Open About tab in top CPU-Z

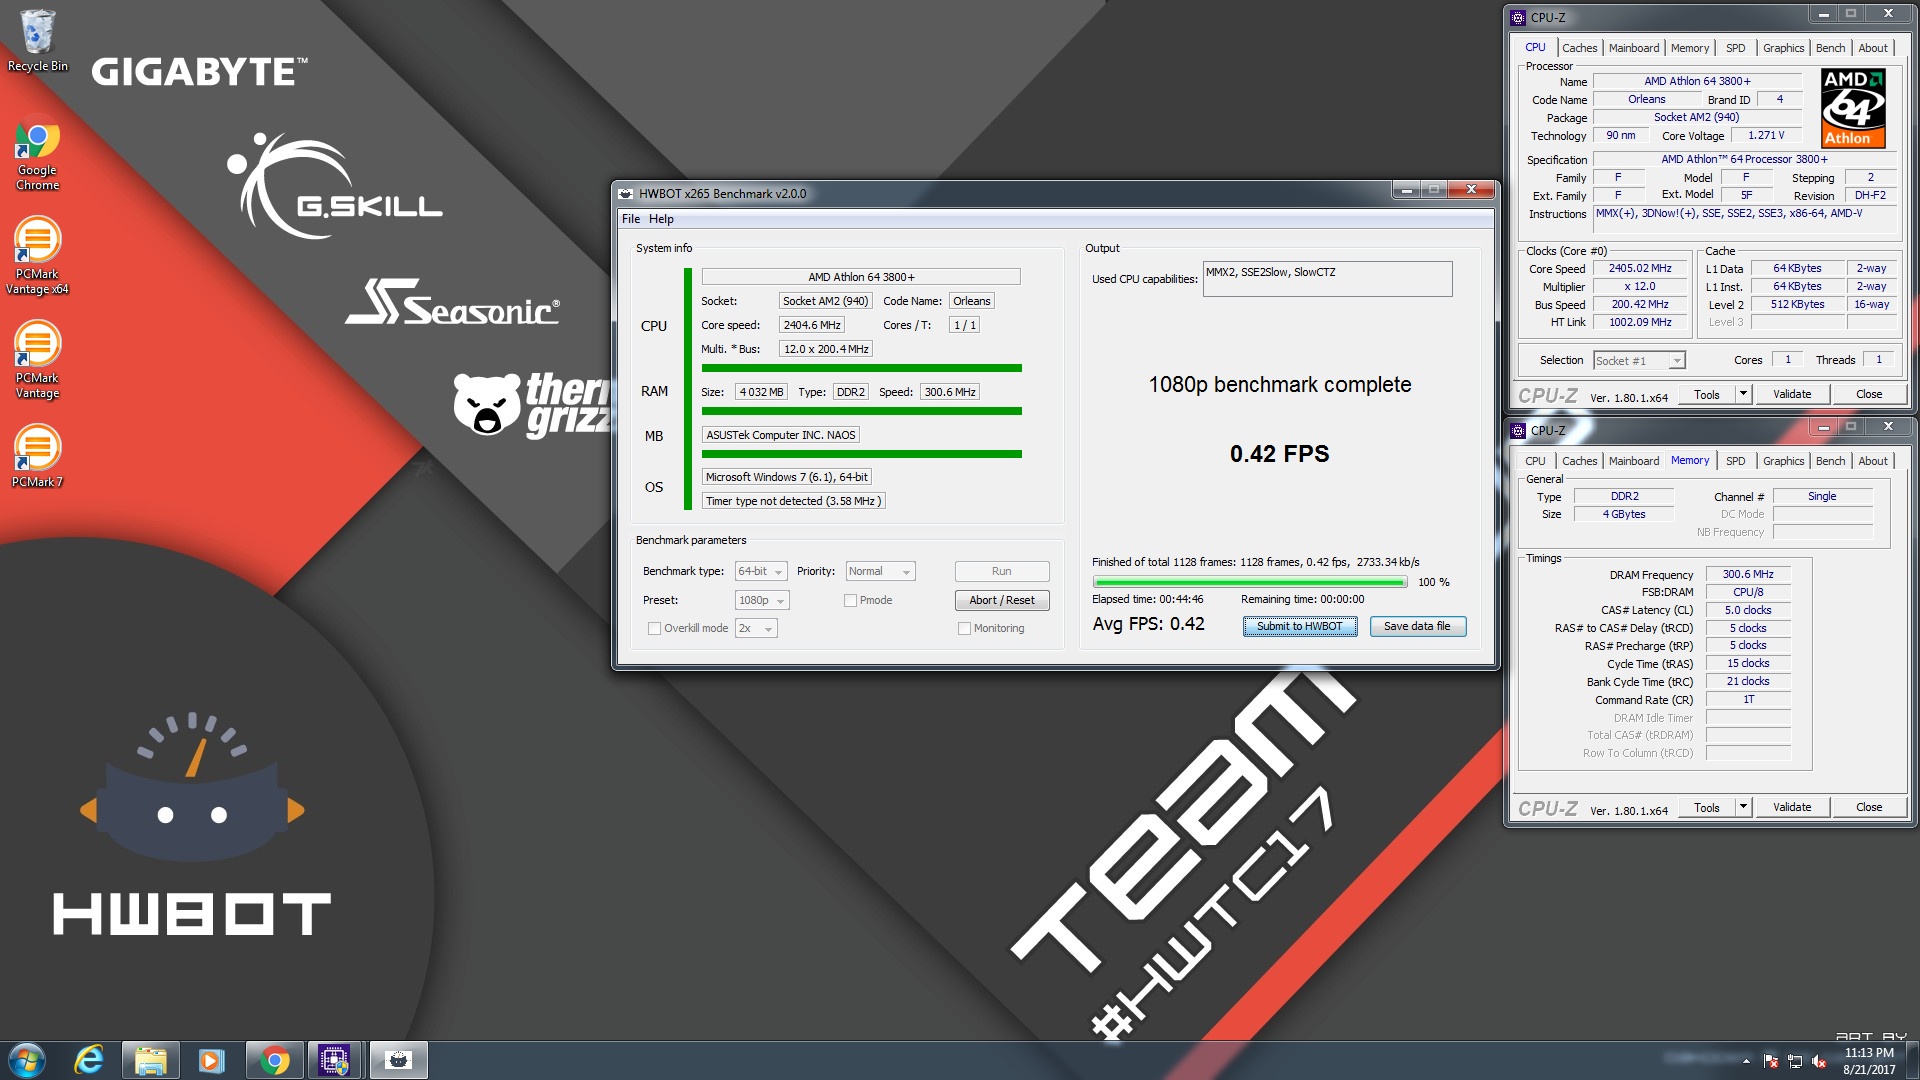(1872, 48)
